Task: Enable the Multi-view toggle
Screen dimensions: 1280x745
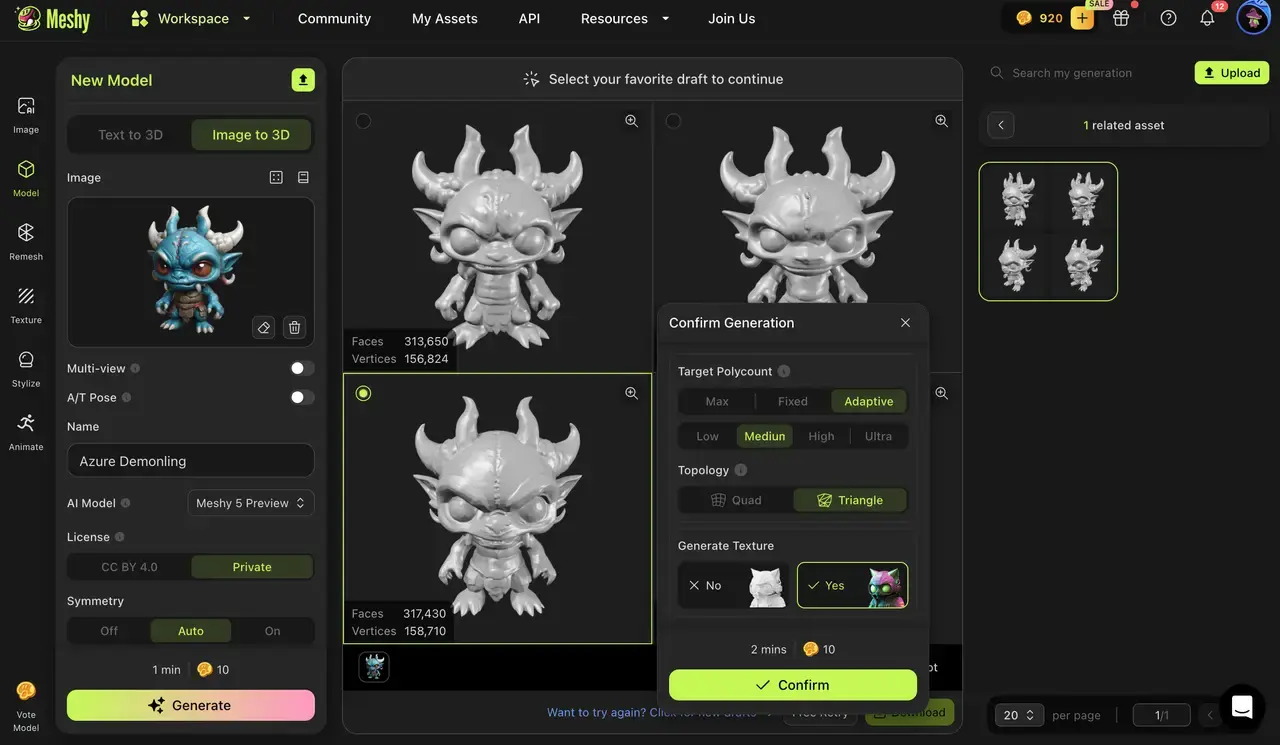Action: (x=302, y=368)
